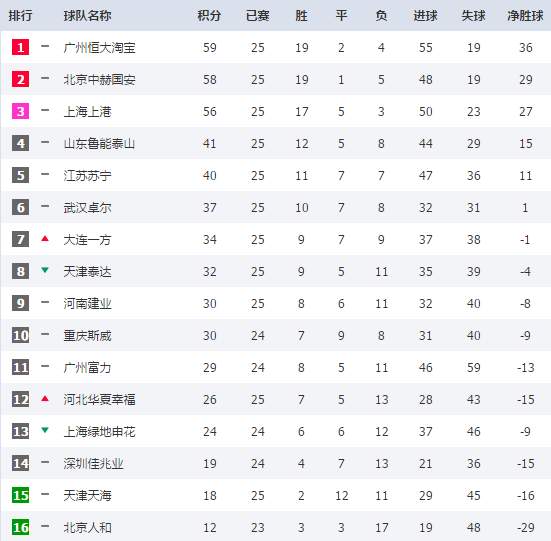Click the green rank 15 badge
Image resolution: width=551 pixels, height=541 pixels.
(x=20, y=495)
